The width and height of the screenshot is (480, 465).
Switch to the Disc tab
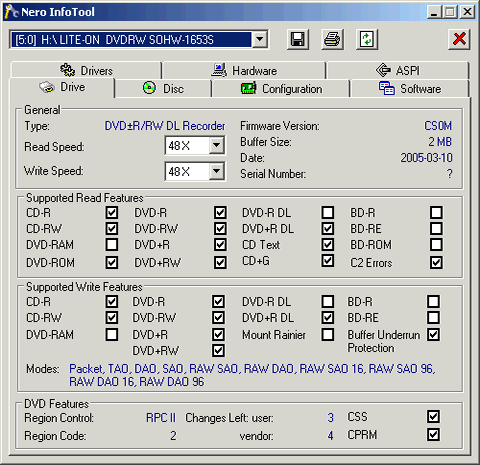click(x=163, y=89)
